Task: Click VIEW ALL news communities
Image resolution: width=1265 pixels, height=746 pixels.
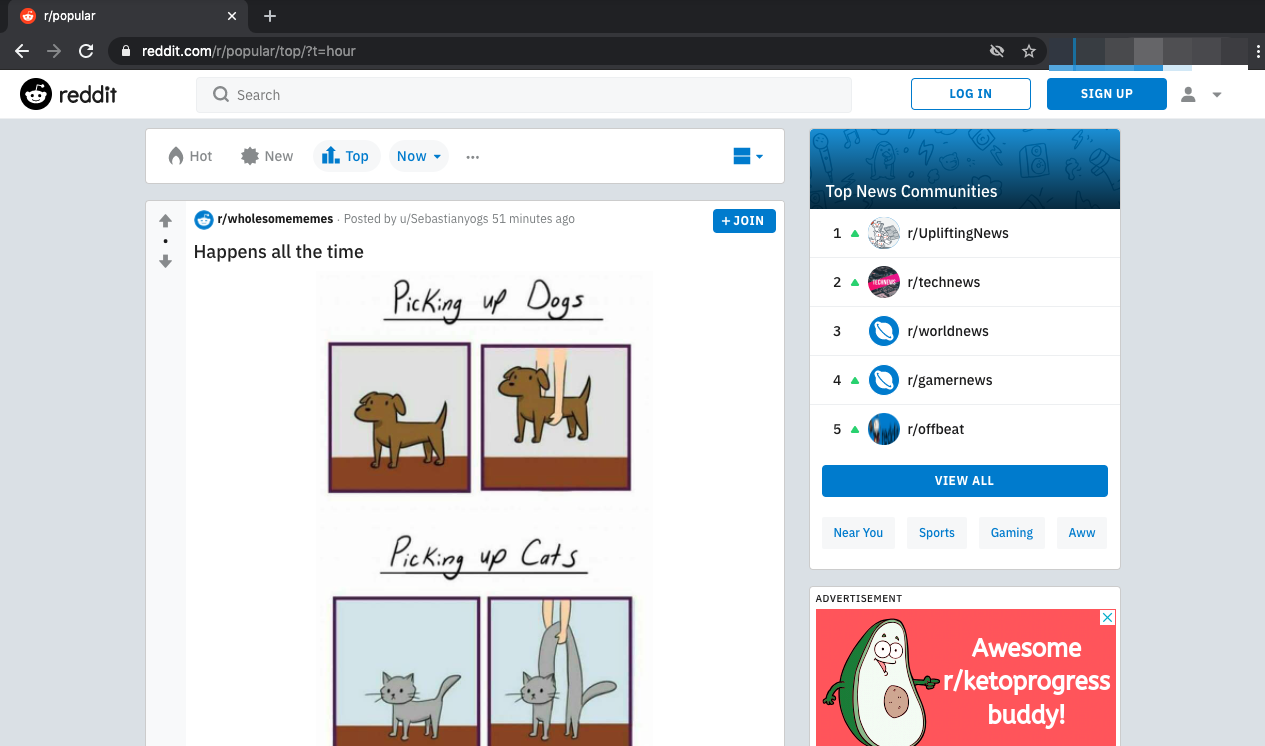Action: pos(964,480)
